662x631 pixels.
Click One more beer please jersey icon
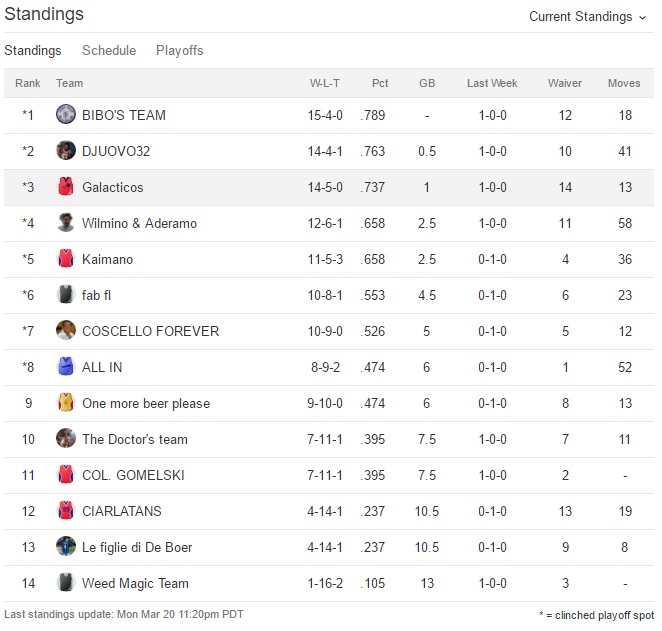pos(66,403)
